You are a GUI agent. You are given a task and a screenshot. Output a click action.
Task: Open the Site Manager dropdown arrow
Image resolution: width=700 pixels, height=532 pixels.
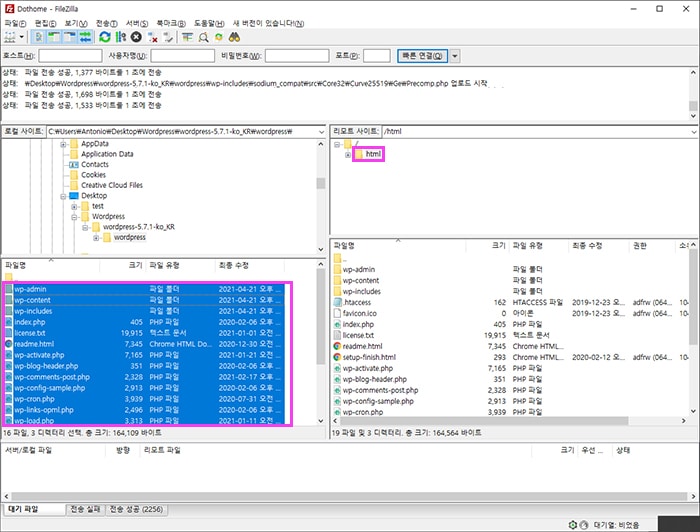21,37
